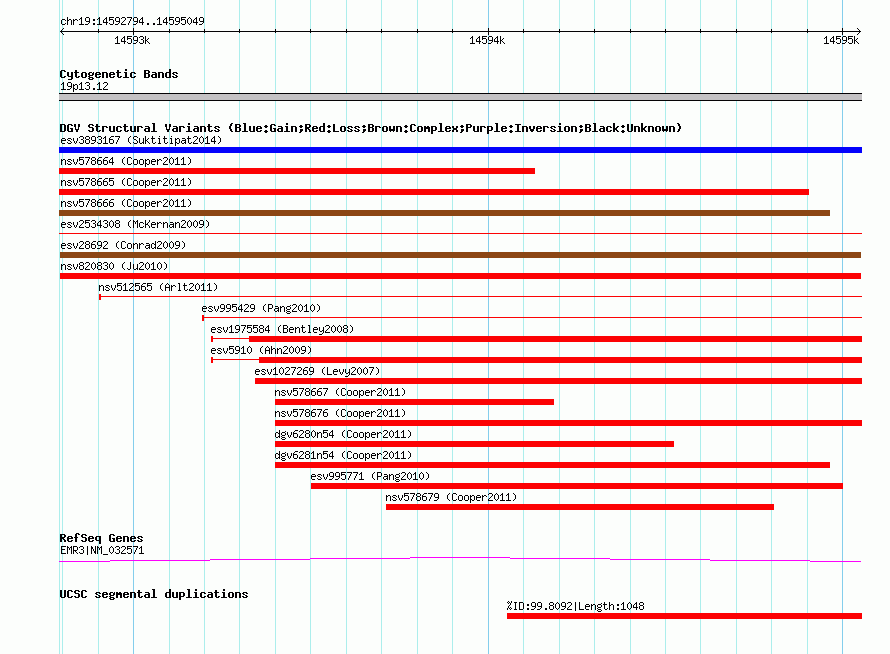Click the esv28692 (Conrad2009) variant label
The image size is (890, 654).
point(123,245)
